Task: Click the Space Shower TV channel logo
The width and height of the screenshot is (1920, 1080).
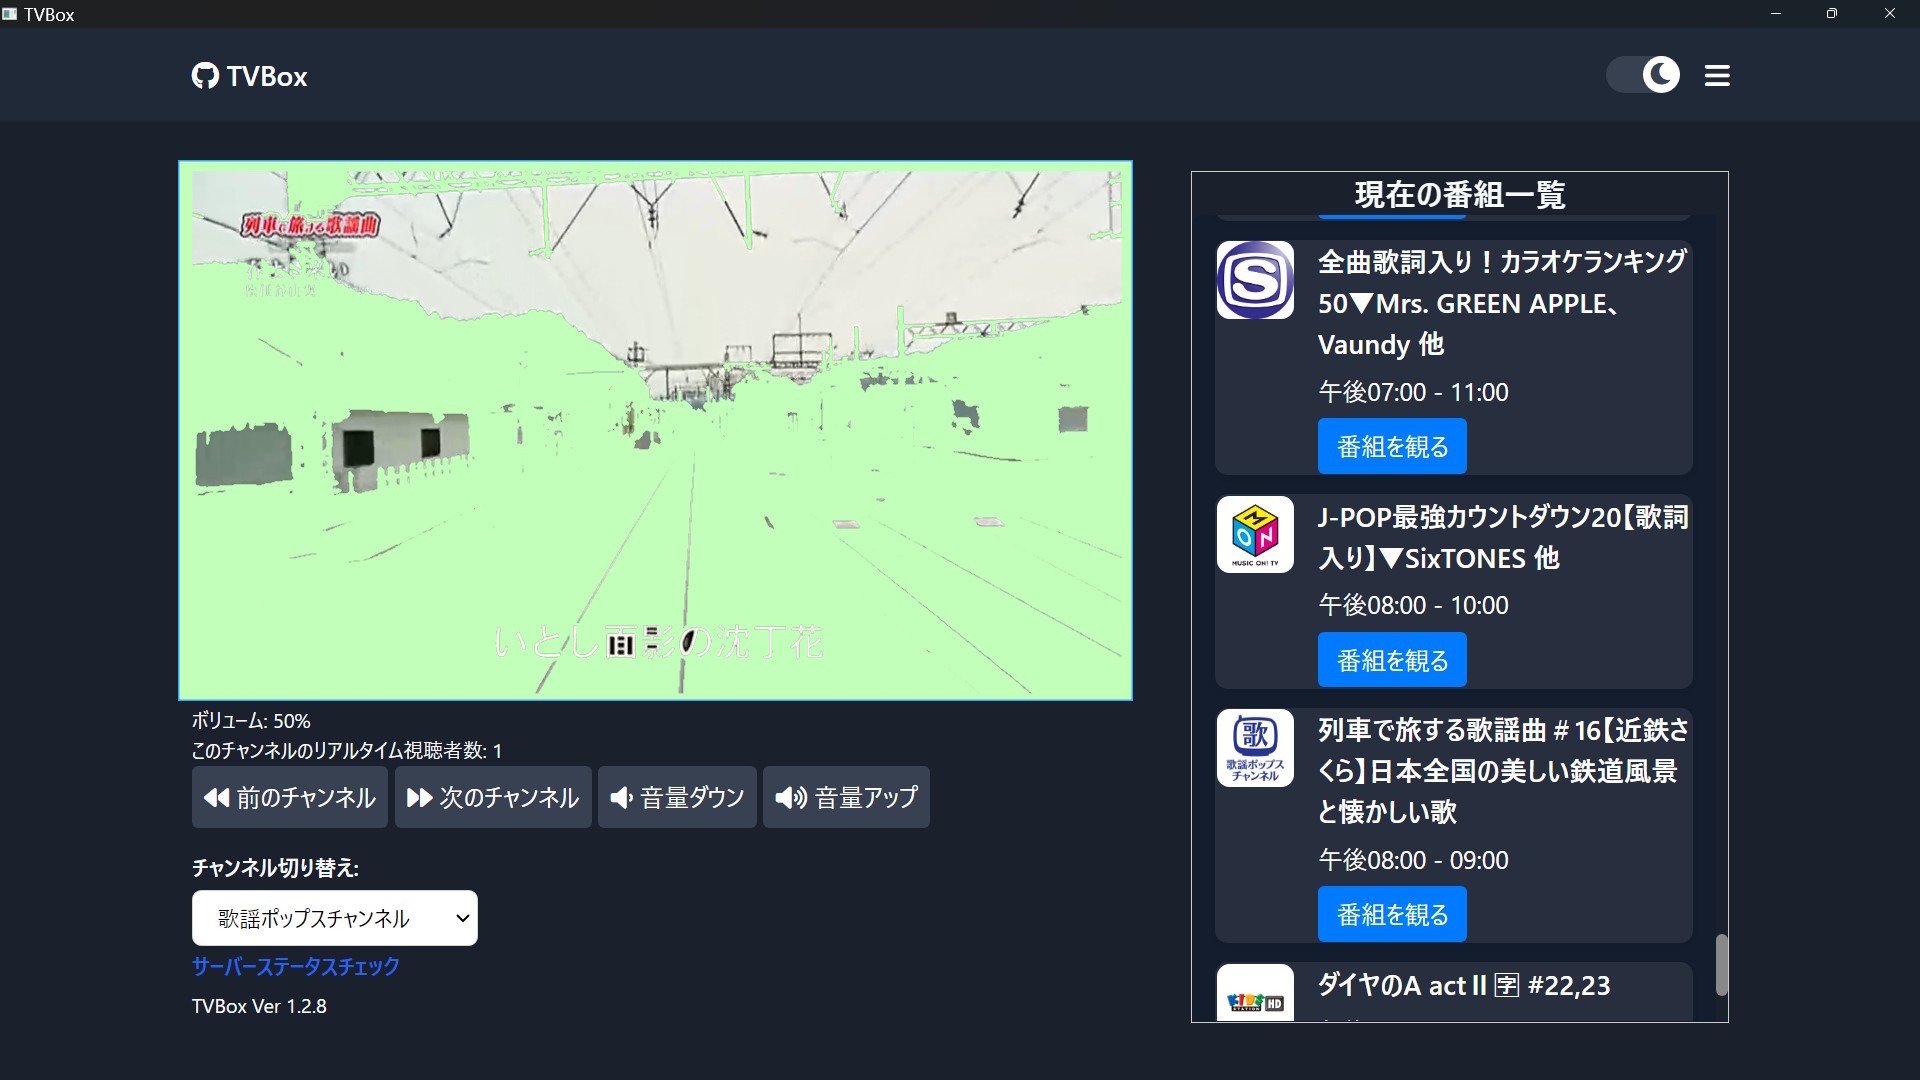Action: [1254, 281]
